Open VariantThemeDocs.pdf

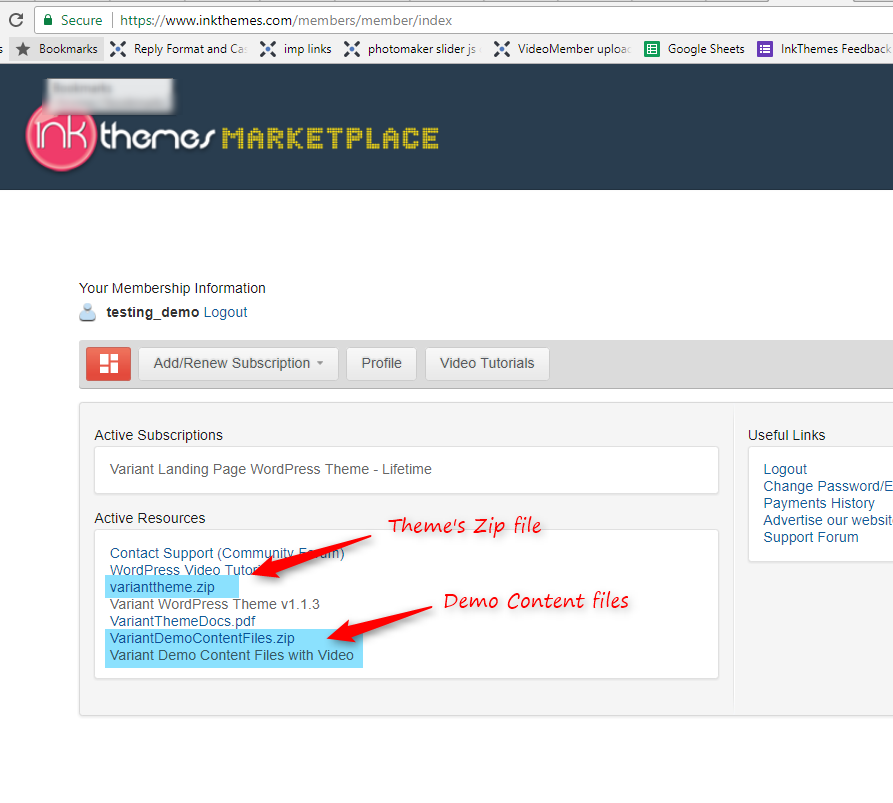pyautogui.click(x=182, y=621)
